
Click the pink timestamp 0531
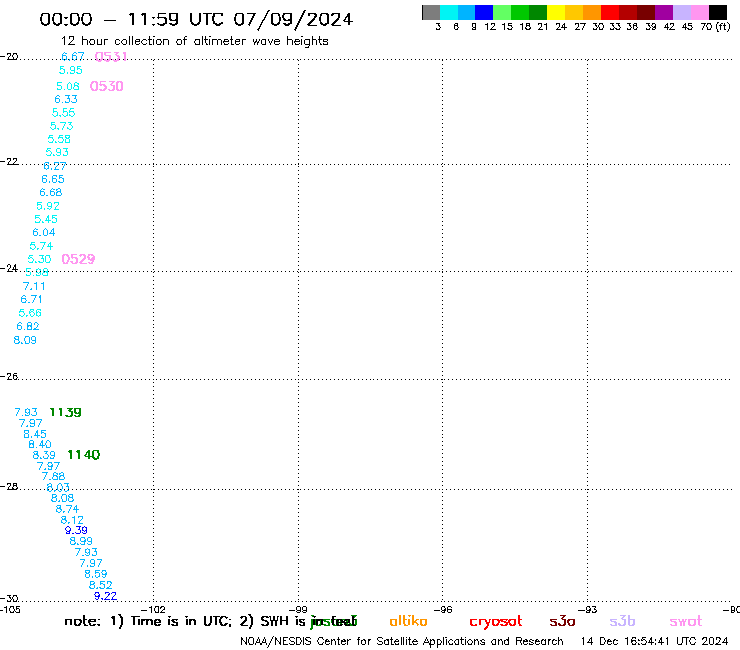(x=111, y=57)
